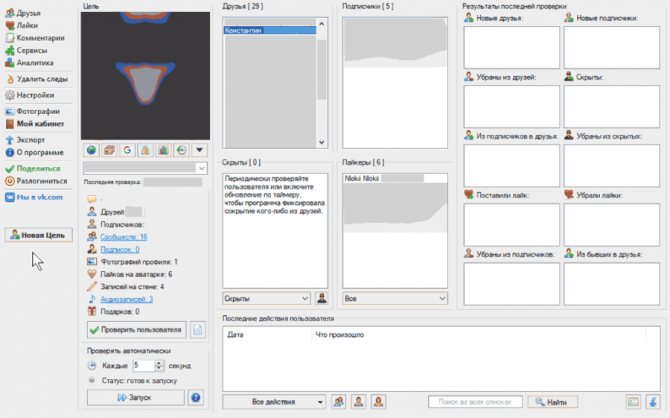Select Константин in friends list
The width and height of the screenshot is (670, 418).
(x=270, y=30)
